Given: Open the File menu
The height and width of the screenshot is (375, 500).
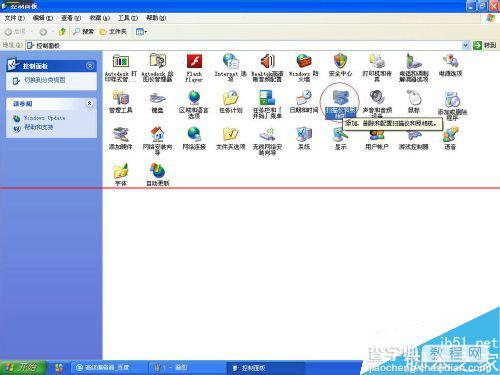Looking at the screenshot, I should (15, 18).
